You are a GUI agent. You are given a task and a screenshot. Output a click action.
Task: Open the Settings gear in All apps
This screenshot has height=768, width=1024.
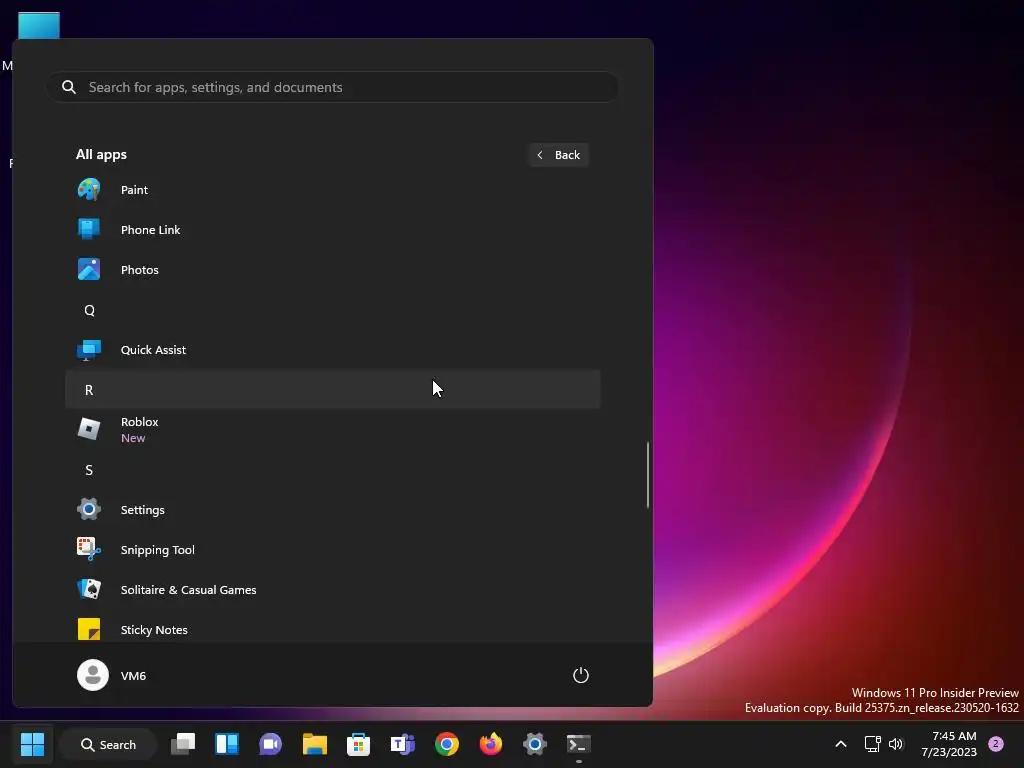[x=89, y=509]
